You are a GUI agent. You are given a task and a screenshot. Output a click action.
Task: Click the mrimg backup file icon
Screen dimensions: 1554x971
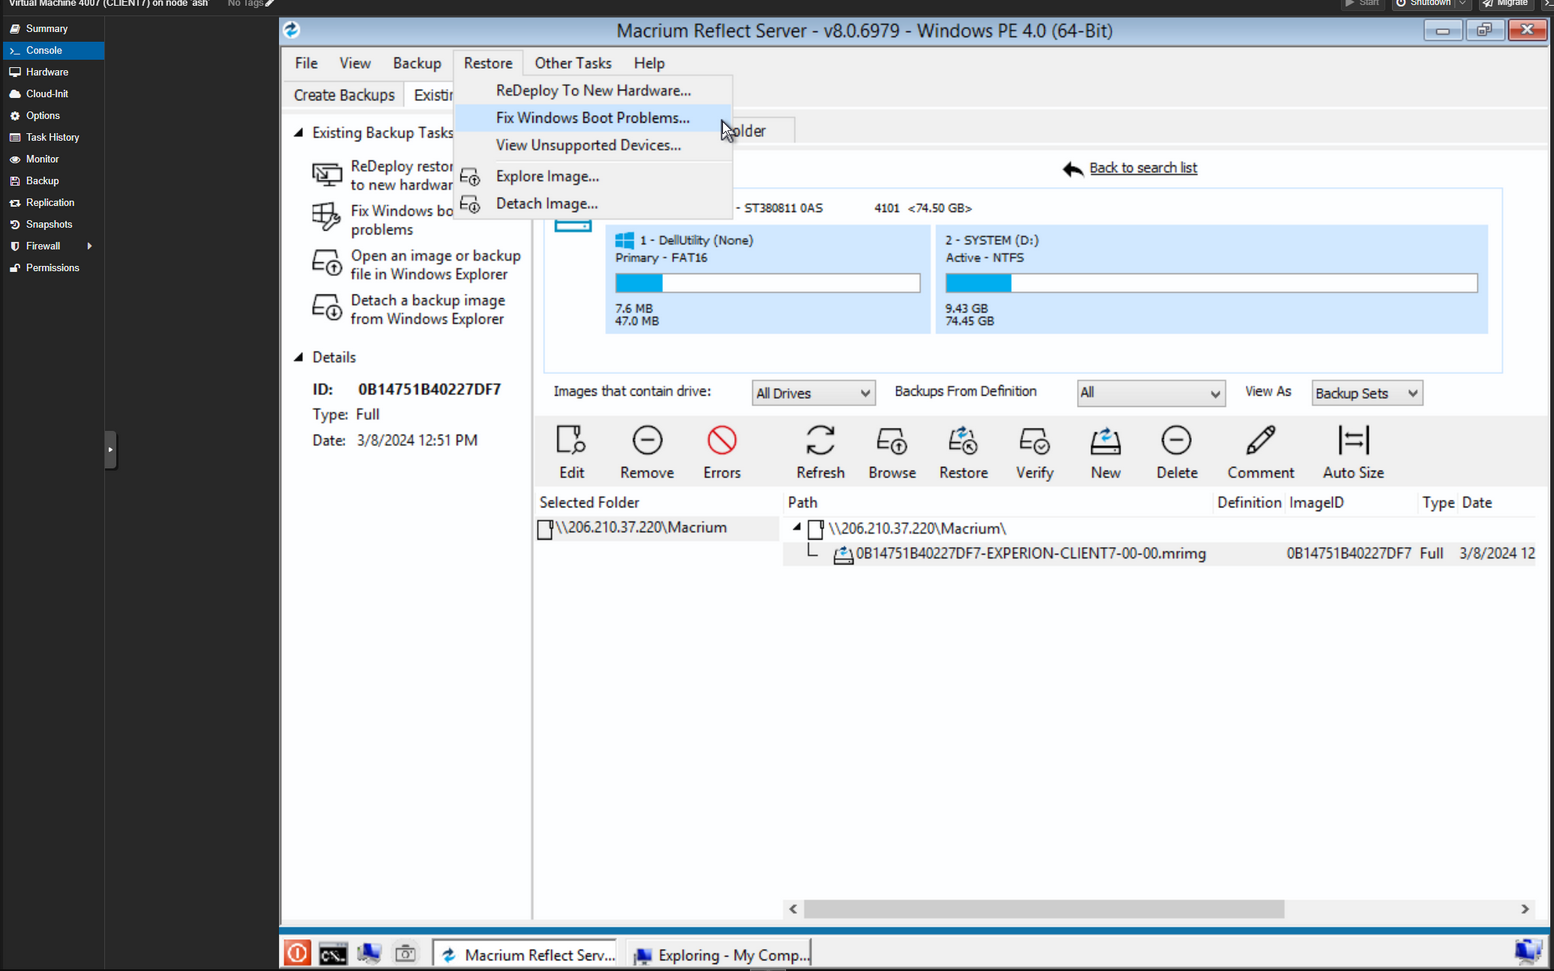[x=843, y=554]
